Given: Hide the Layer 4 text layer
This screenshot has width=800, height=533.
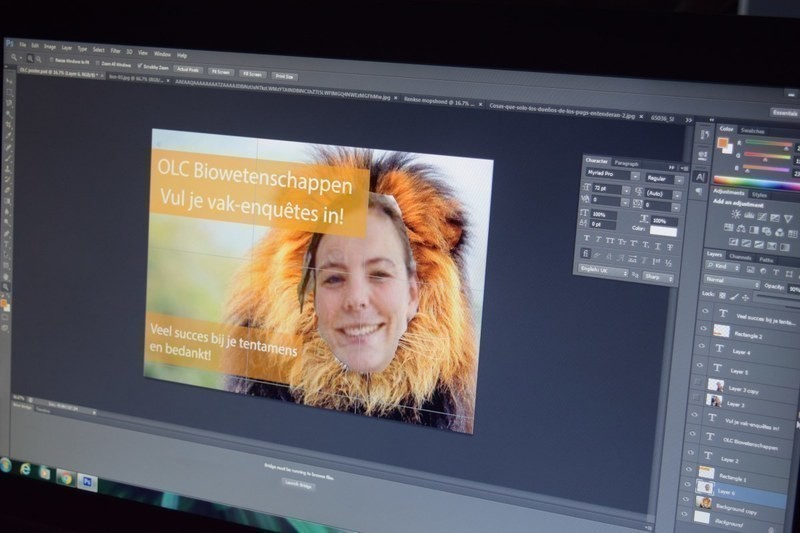Looking at the screenshot, I should [702, 346].
